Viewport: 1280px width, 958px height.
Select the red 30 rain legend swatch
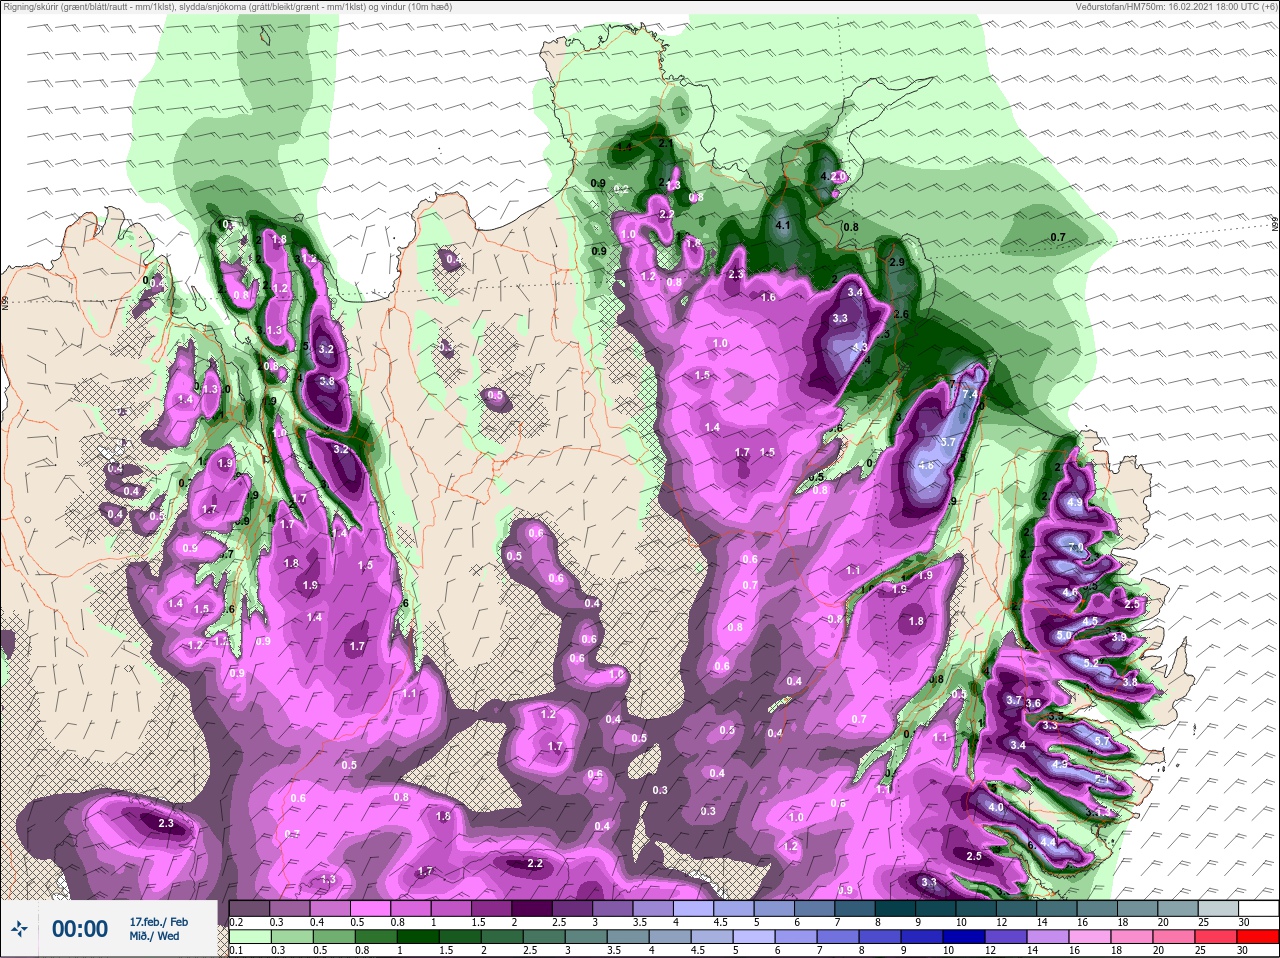(x=1257, y=937)
